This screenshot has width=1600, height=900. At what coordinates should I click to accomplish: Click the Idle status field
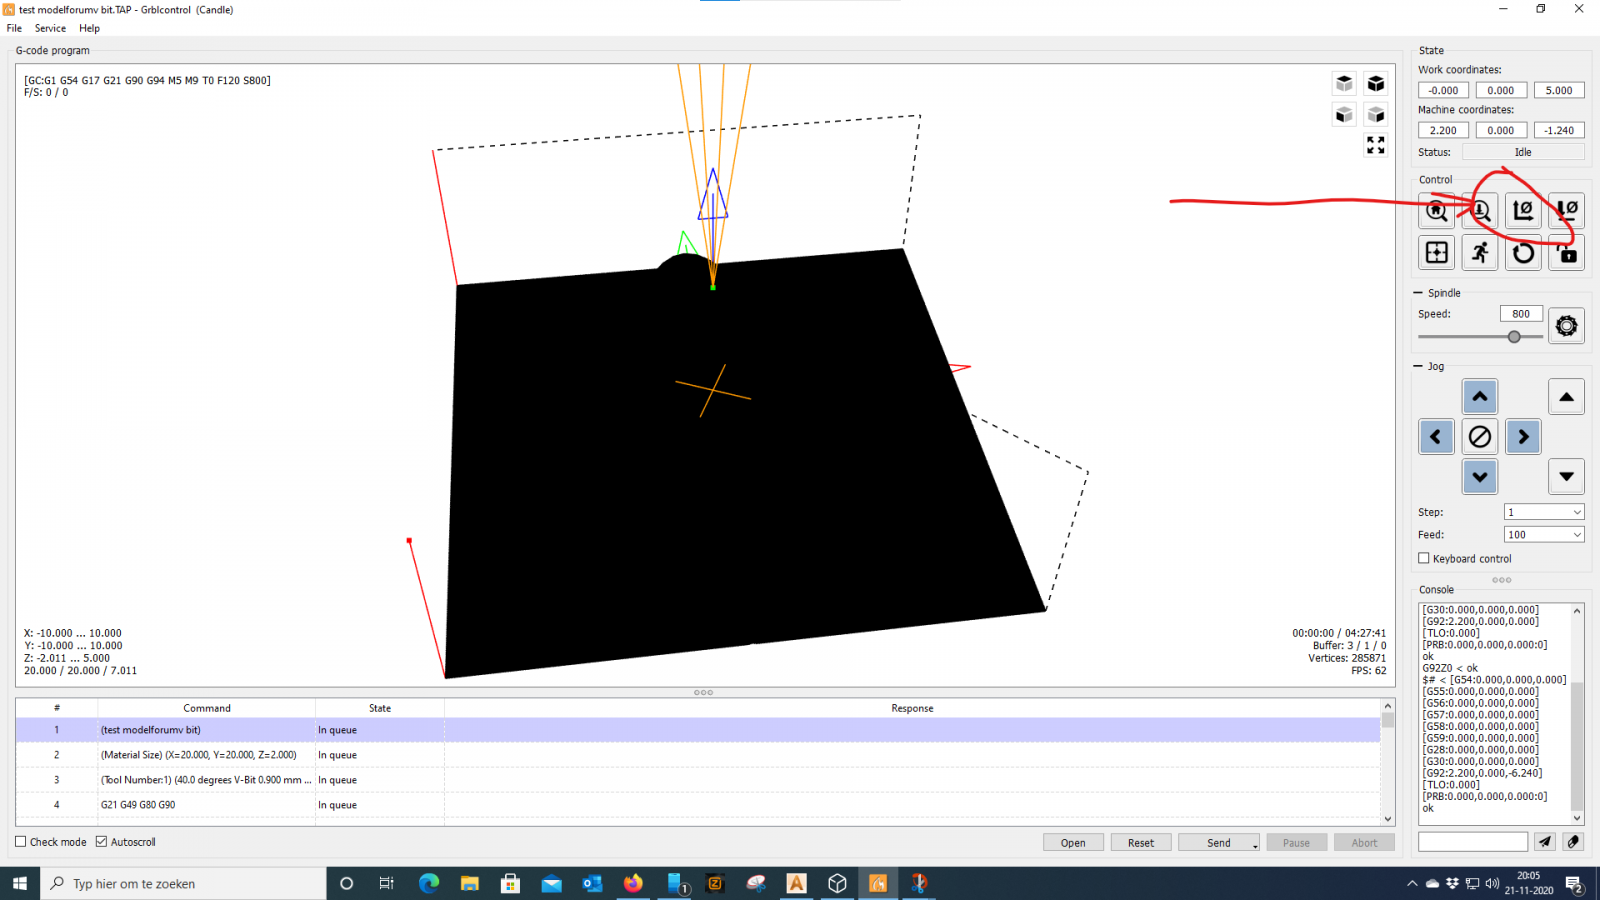coord(1523,152)
